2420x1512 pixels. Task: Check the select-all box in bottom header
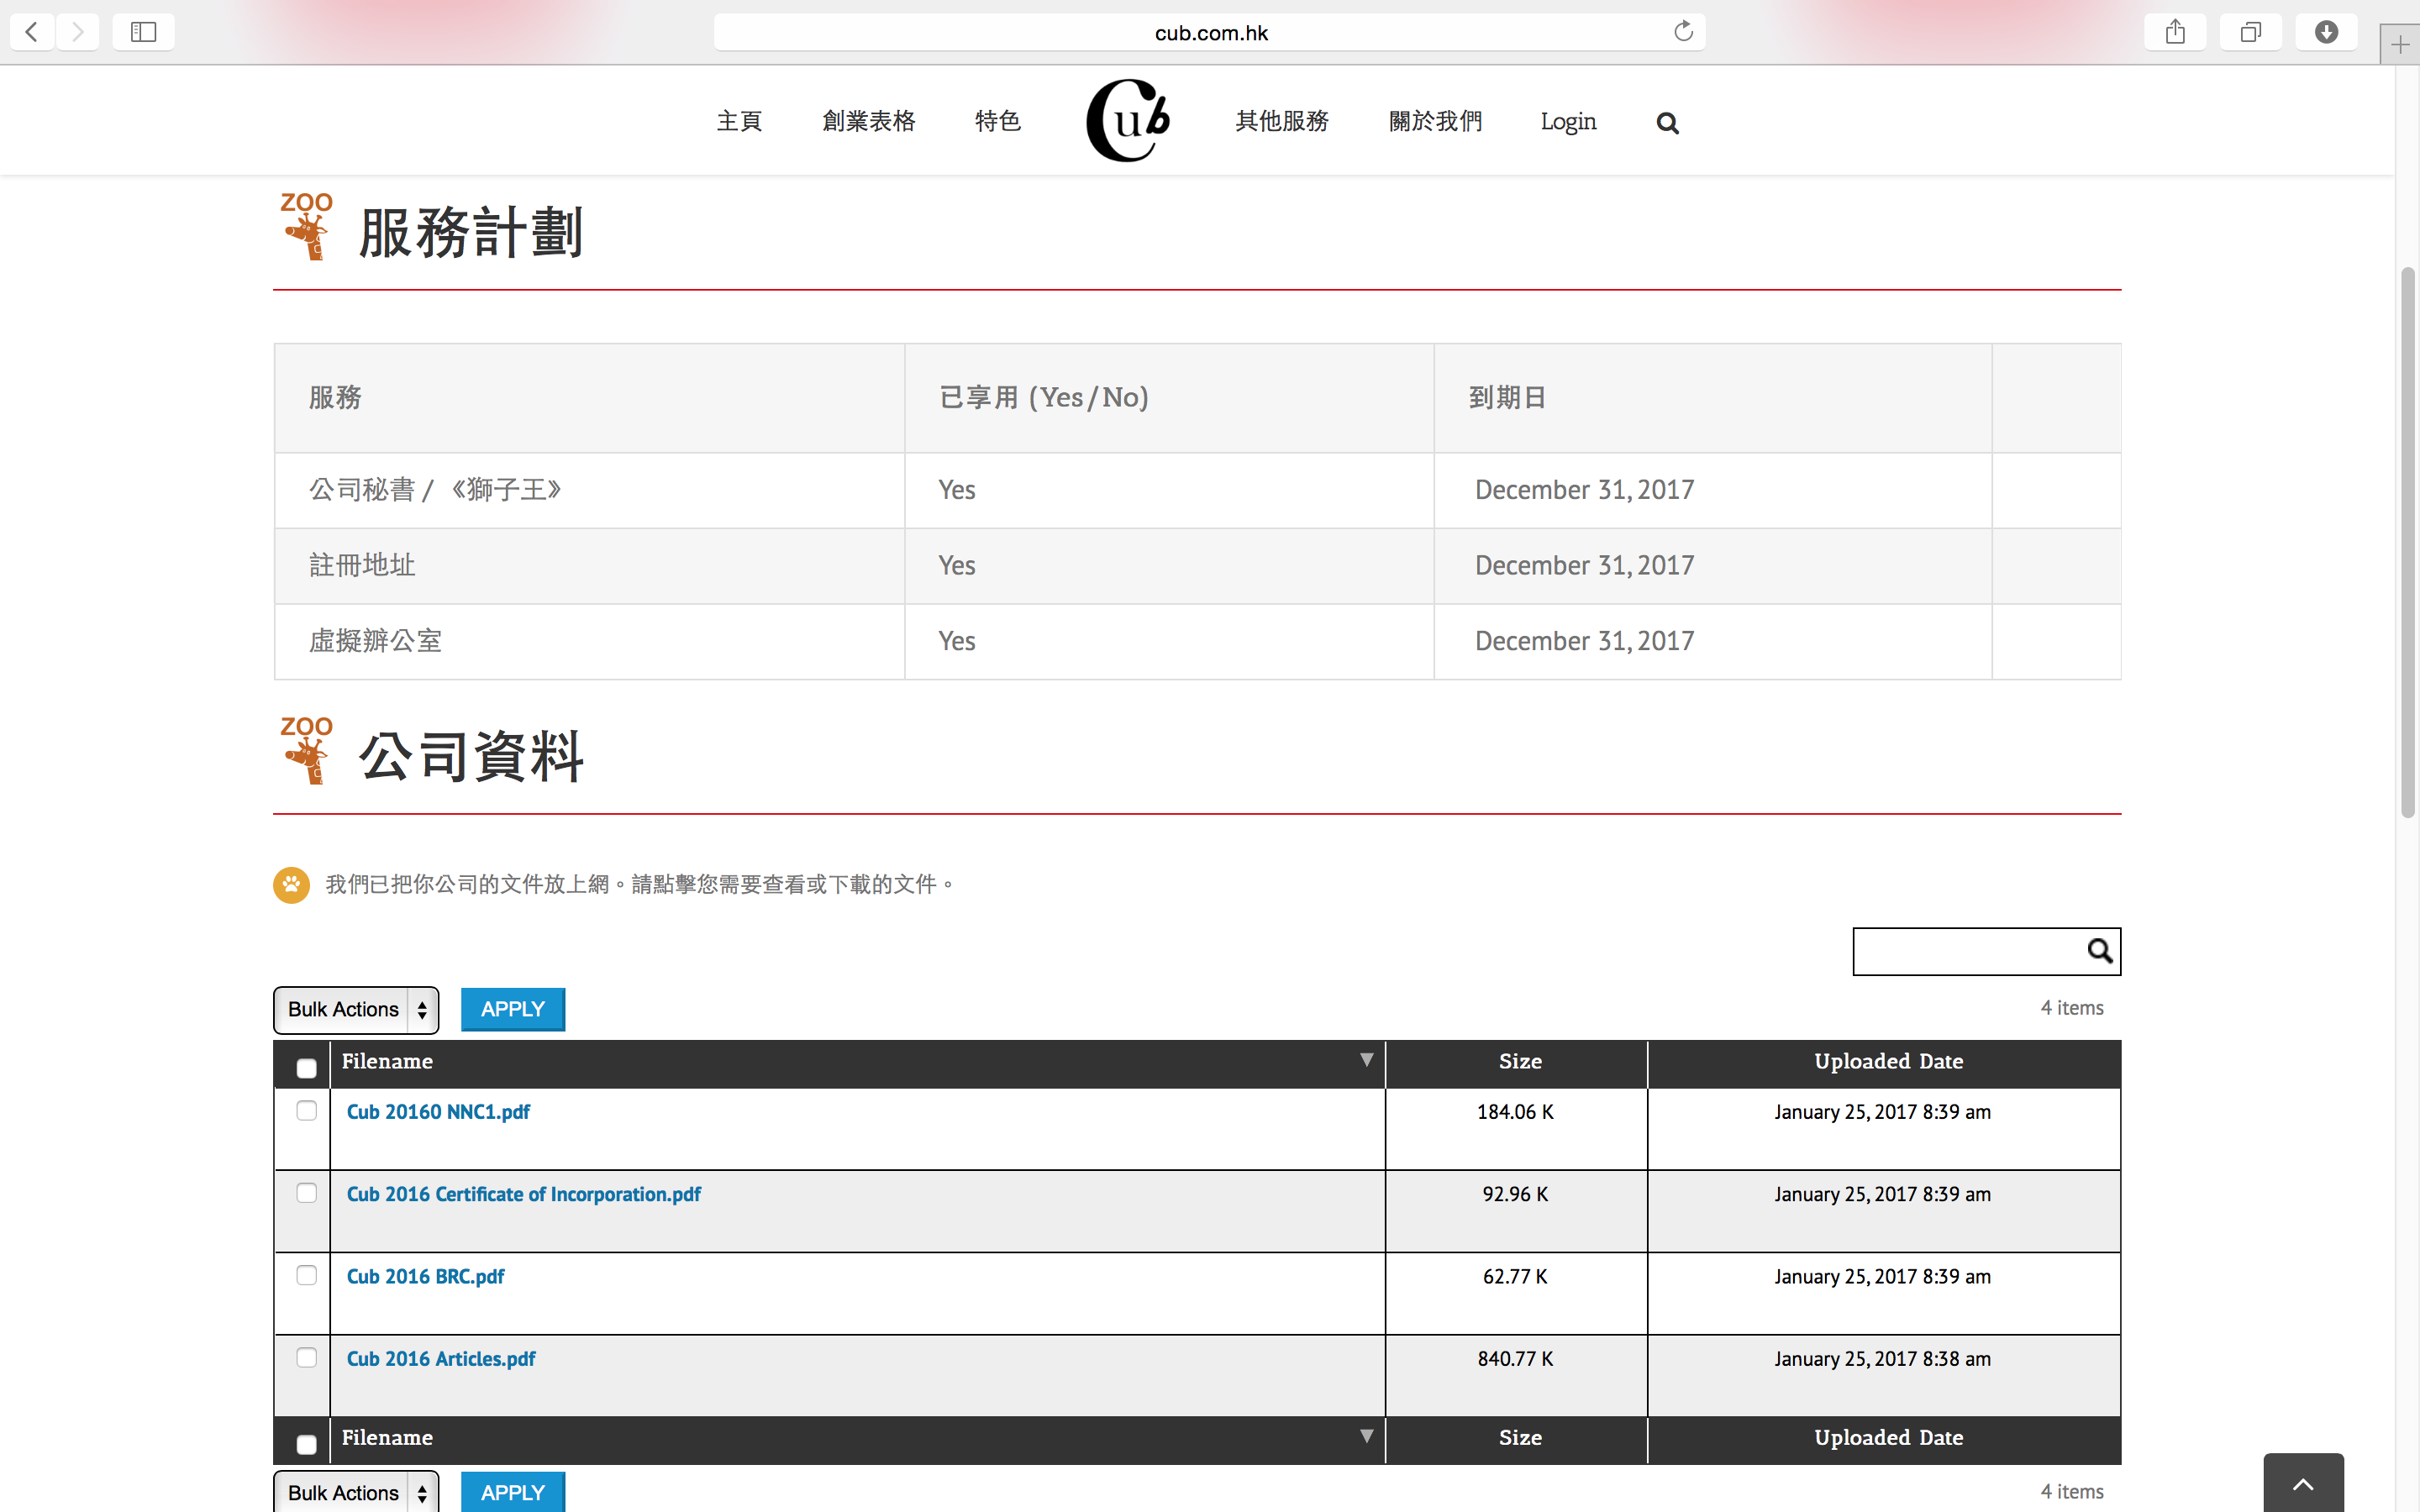click(x=306, y=1444)
